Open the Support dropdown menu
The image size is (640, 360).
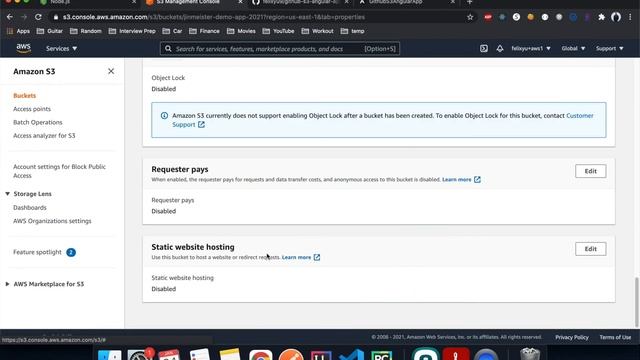[x=609, y=48]
